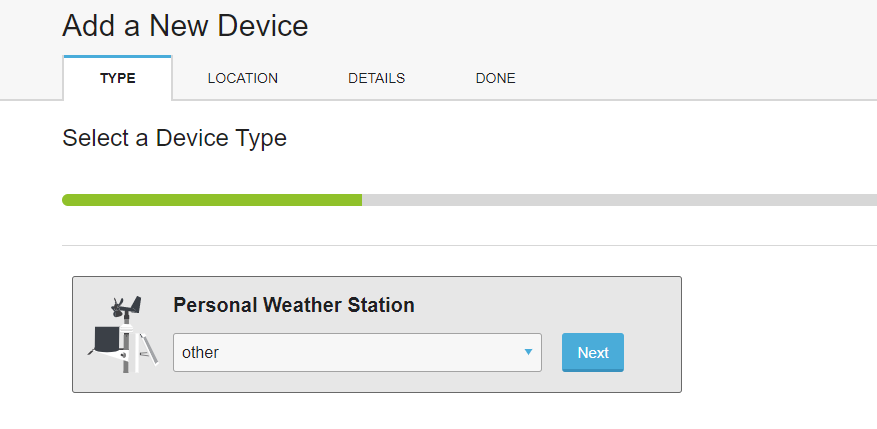Click the blue highlight above the TYPE tab

pyautogui.click(x=117, y=56)
